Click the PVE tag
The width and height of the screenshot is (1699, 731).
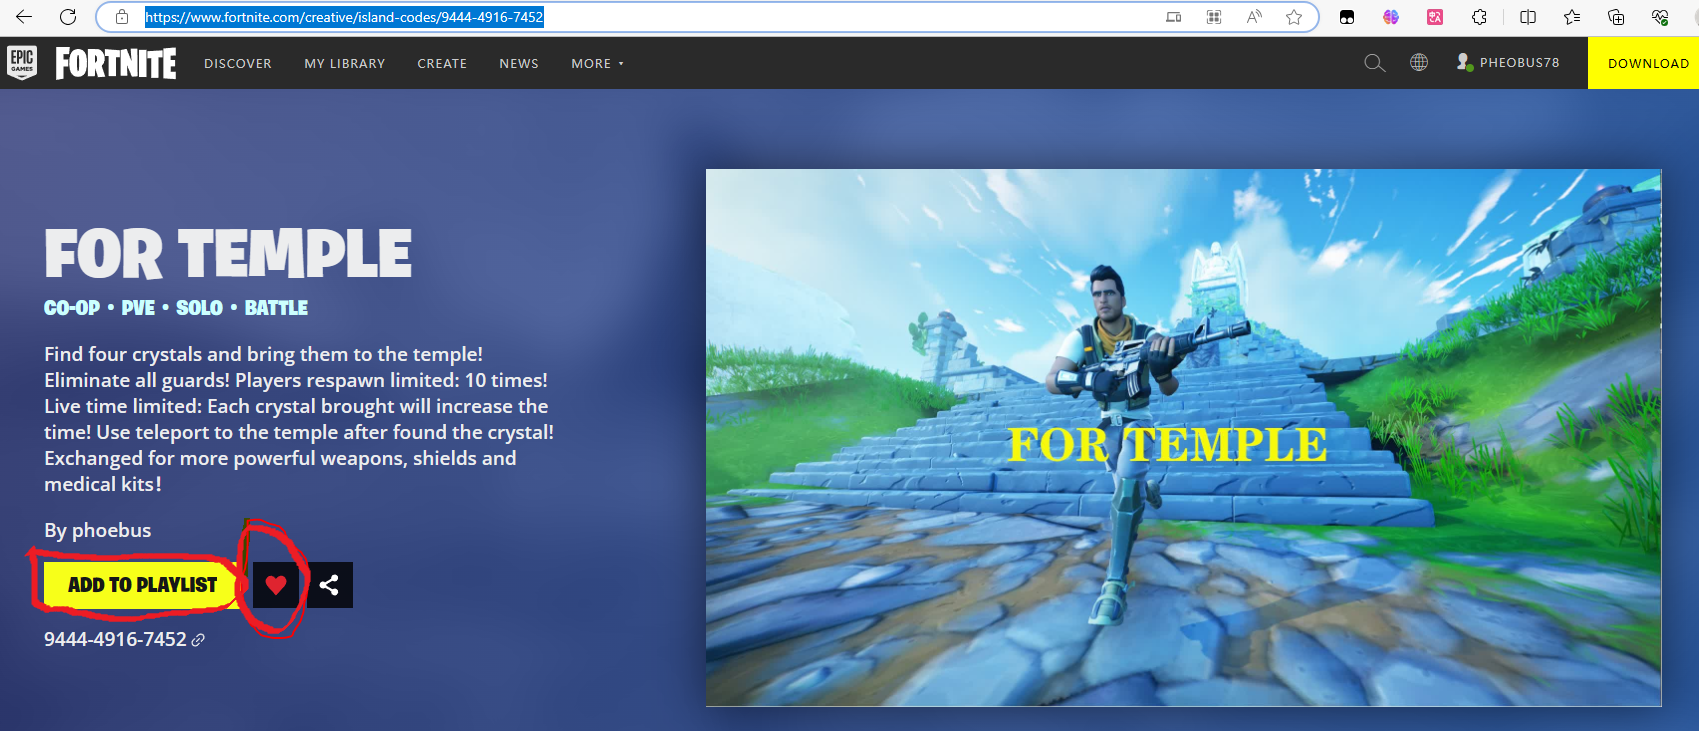click(138, 308)
